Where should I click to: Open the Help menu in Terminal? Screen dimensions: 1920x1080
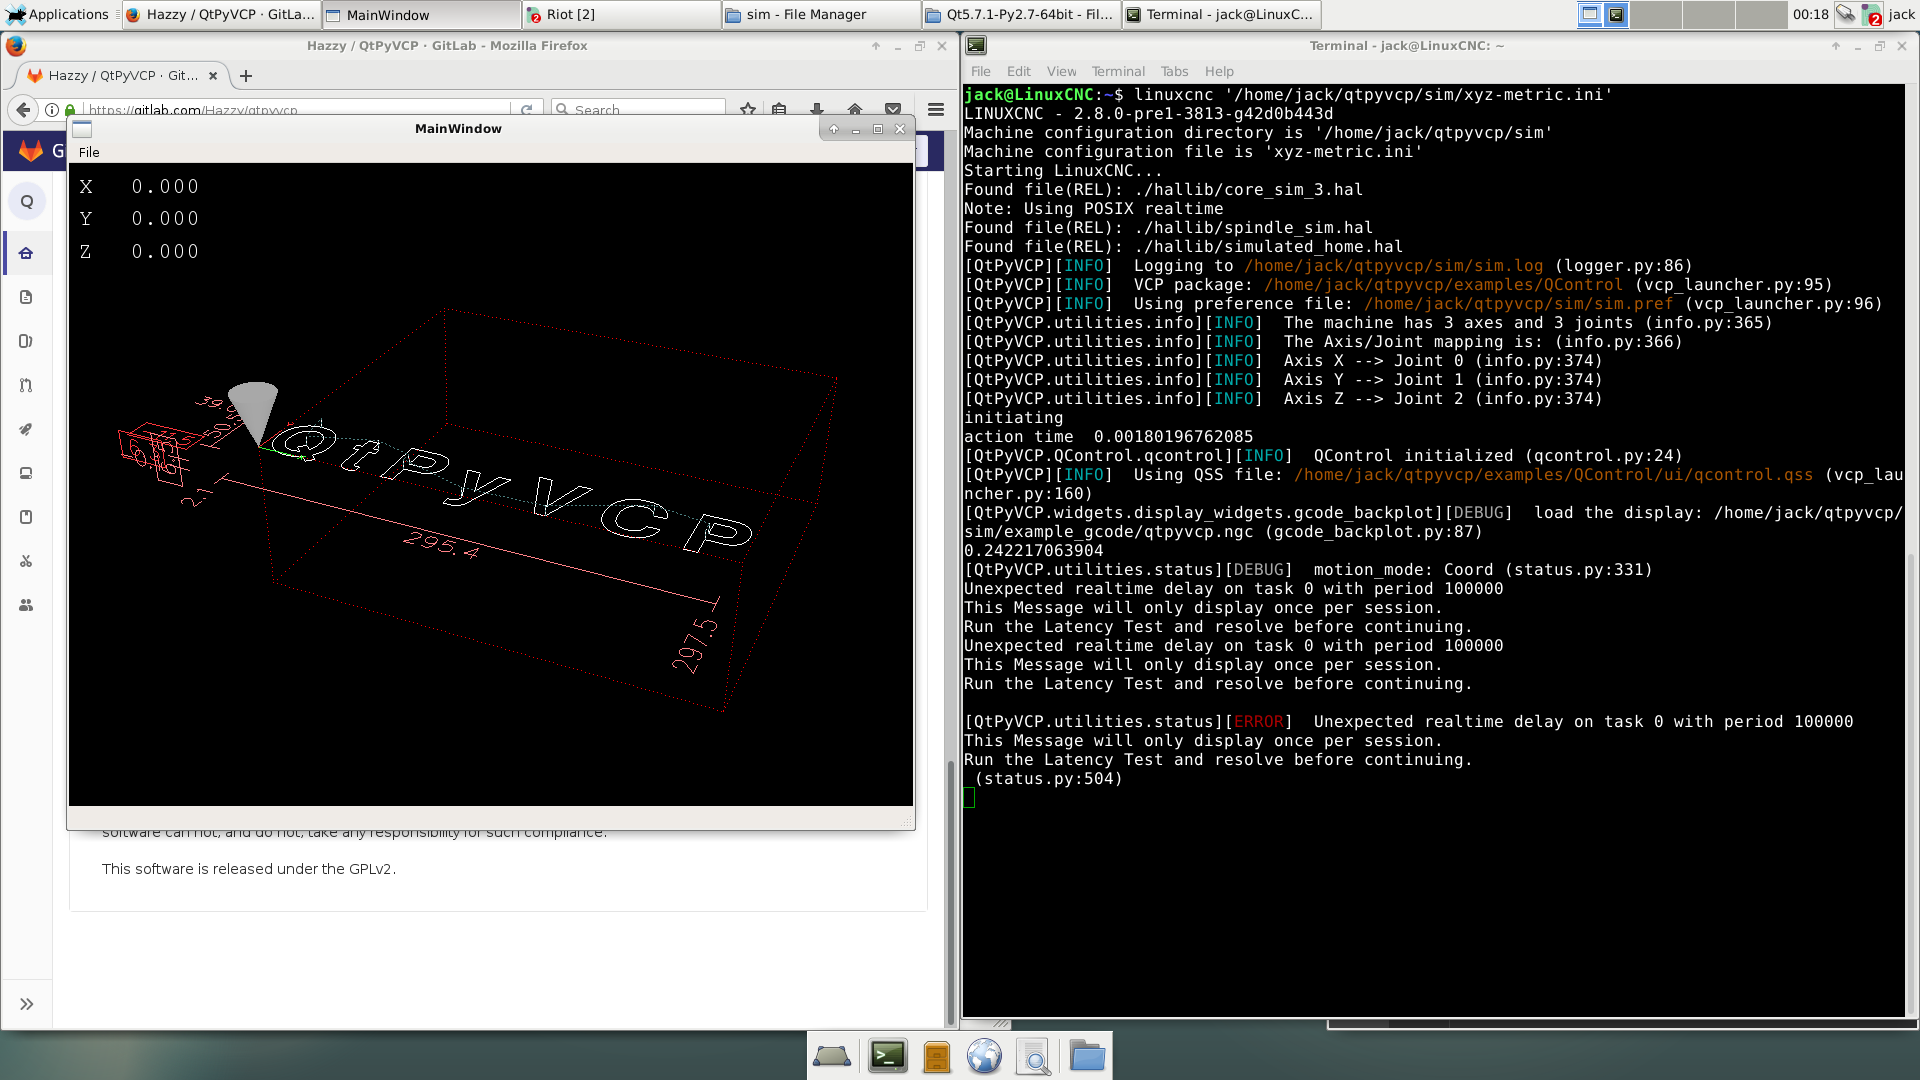pyautogui.click(x=1219, y=71)
